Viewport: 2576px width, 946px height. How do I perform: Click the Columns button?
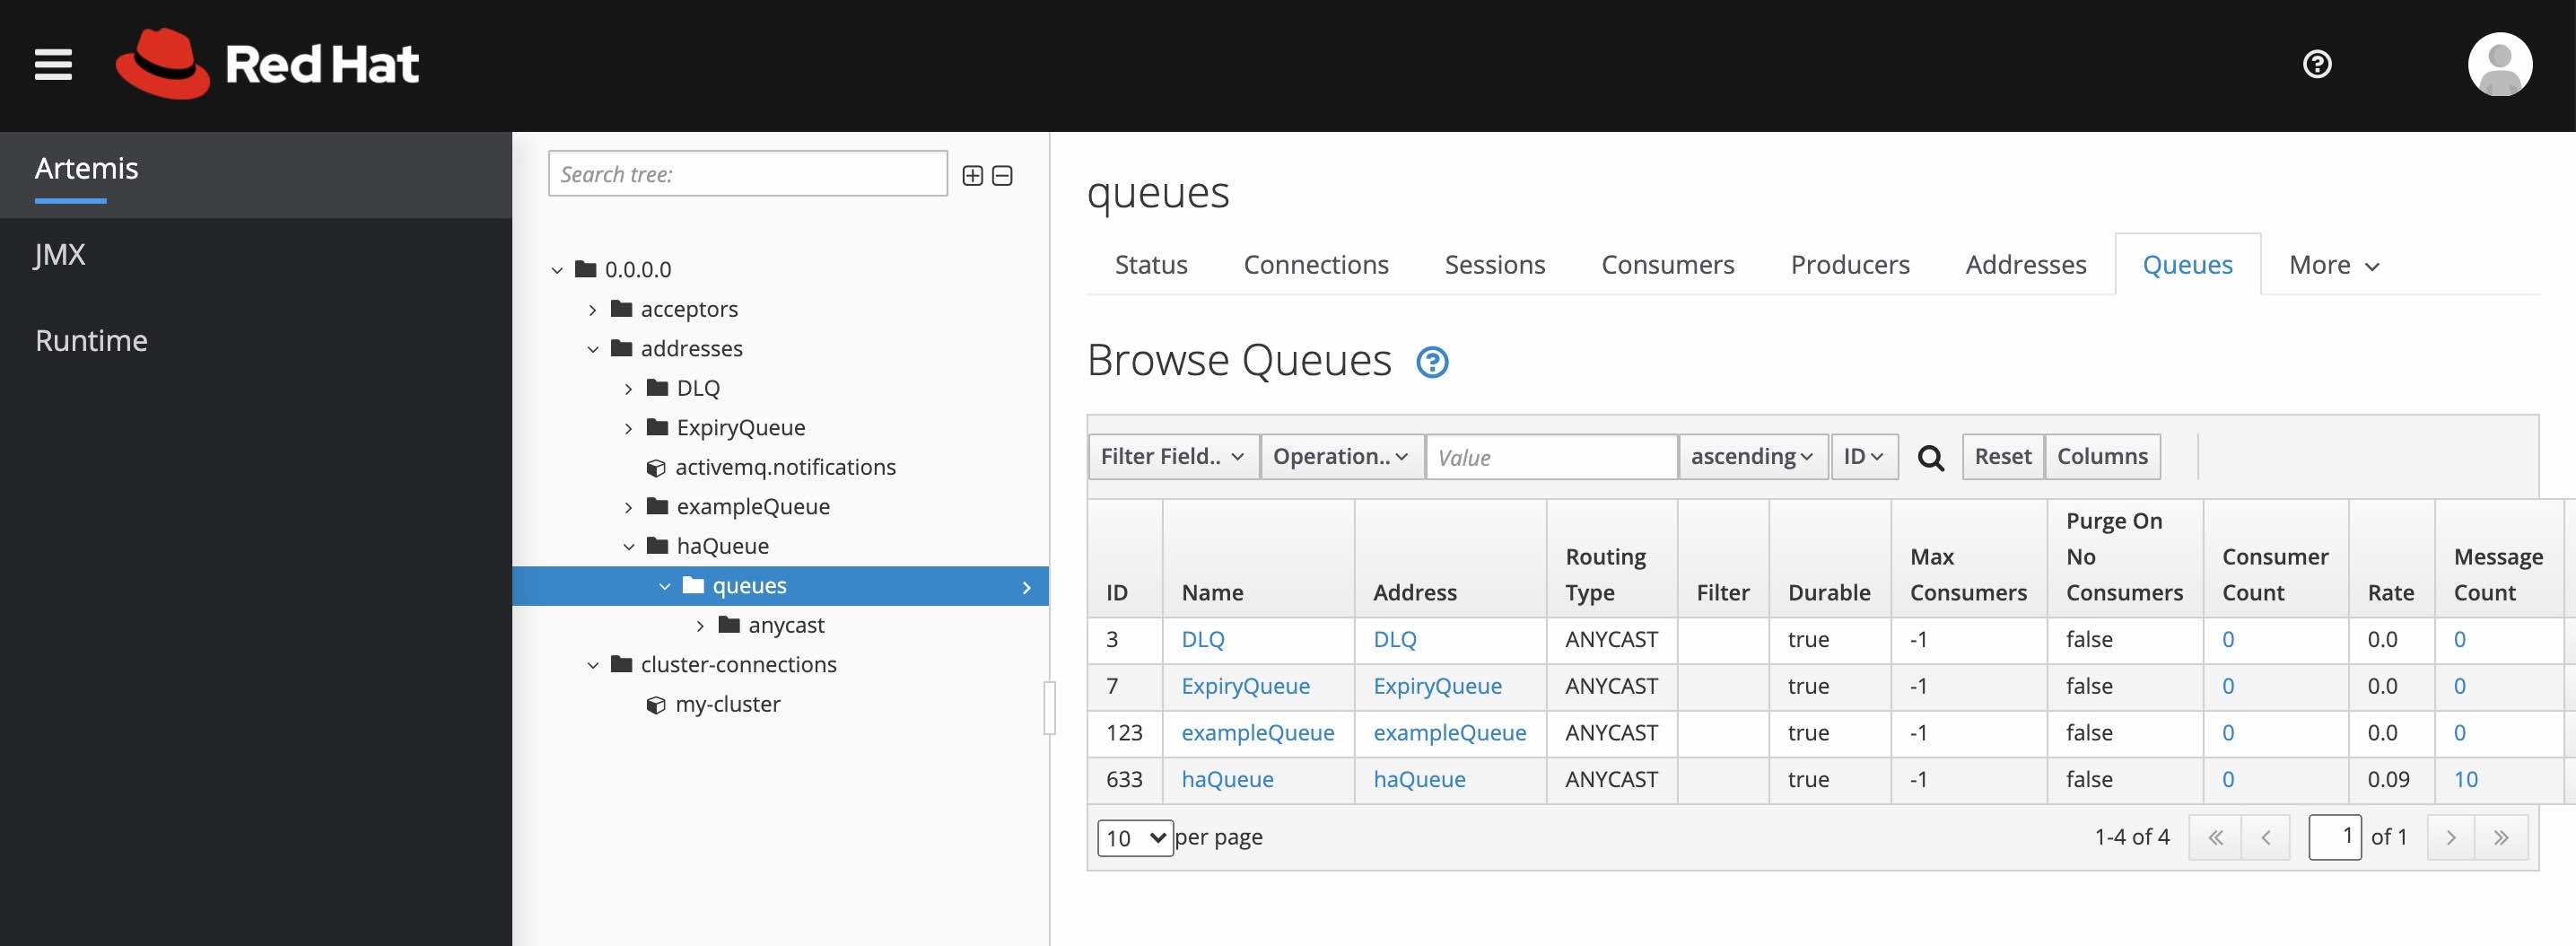[x=2102, y=457]
